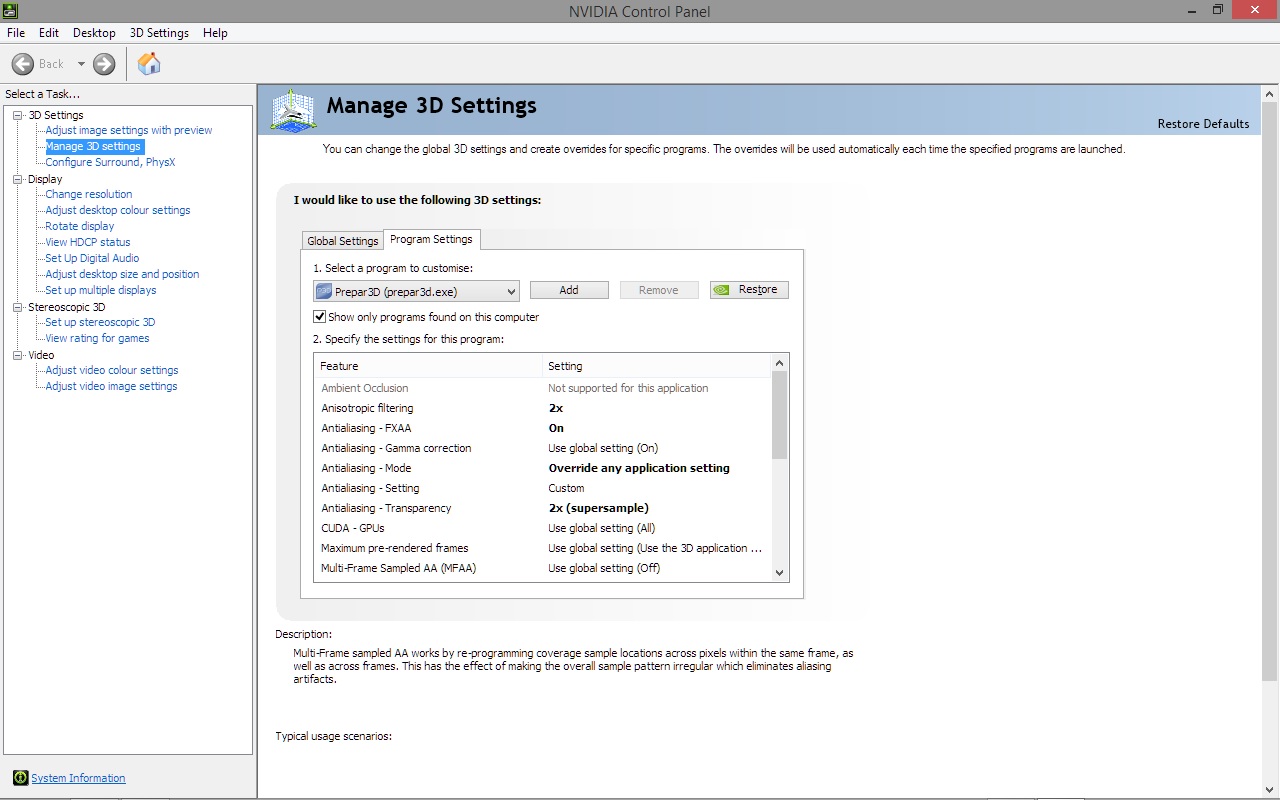
Task: Open Set Up Digital Audio page
Action: [x=92, y=258]
